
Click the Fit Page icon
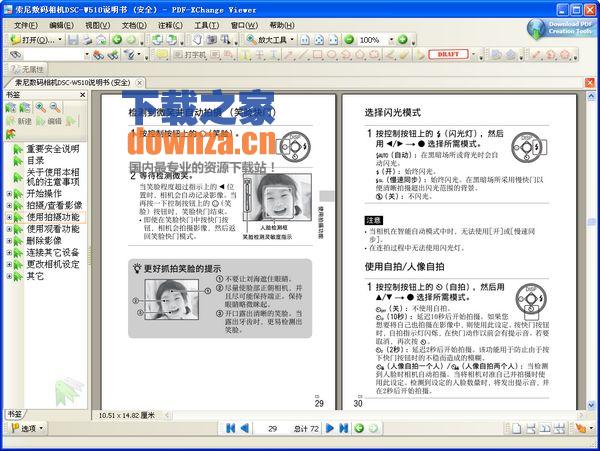(x=319, y=40)
